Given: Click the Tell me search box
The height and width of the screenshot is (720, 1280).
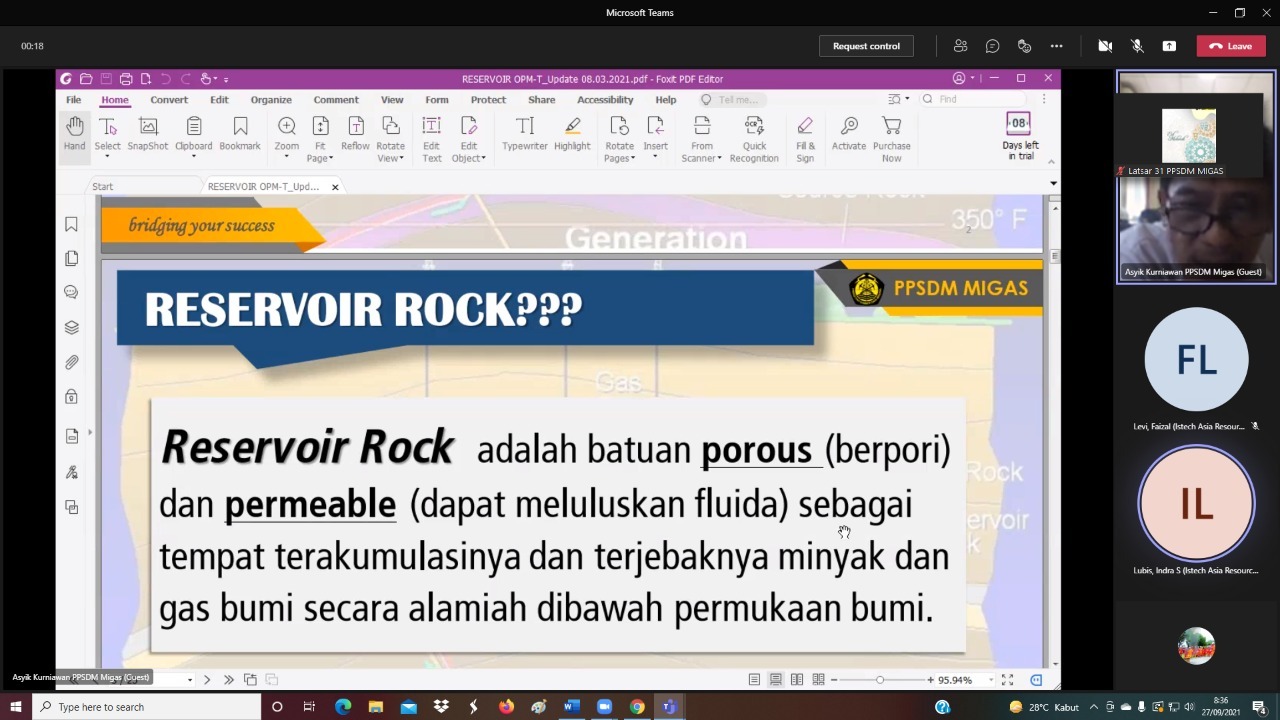Looking at the screenshot, I should 732,100.
